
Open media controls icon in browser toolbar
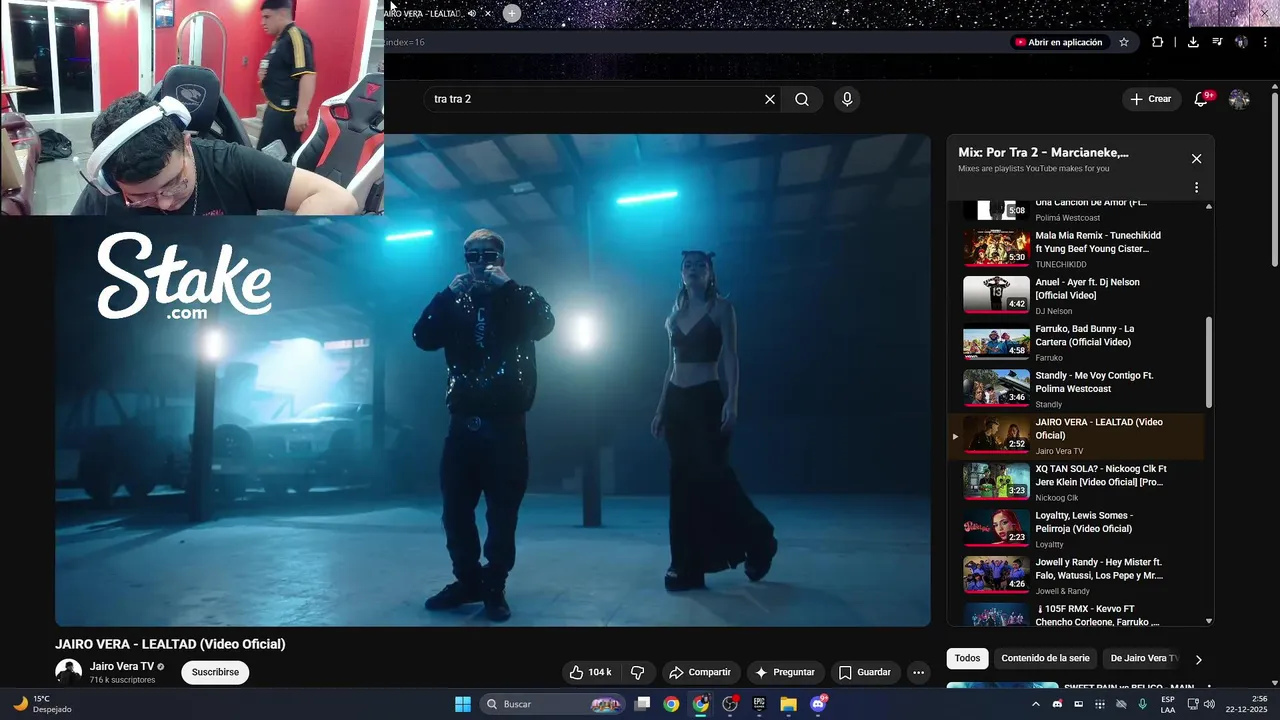(1217, 42)
